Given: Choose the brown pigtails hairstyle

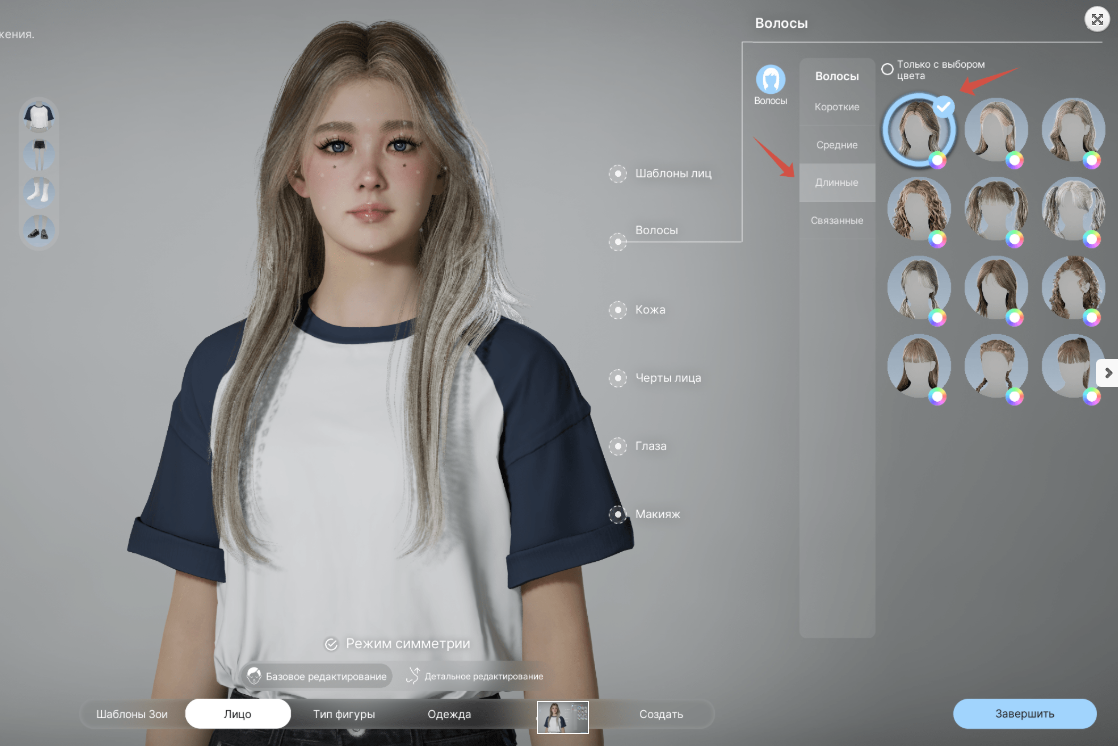Looking at the screenshot, I should point(996,208).
